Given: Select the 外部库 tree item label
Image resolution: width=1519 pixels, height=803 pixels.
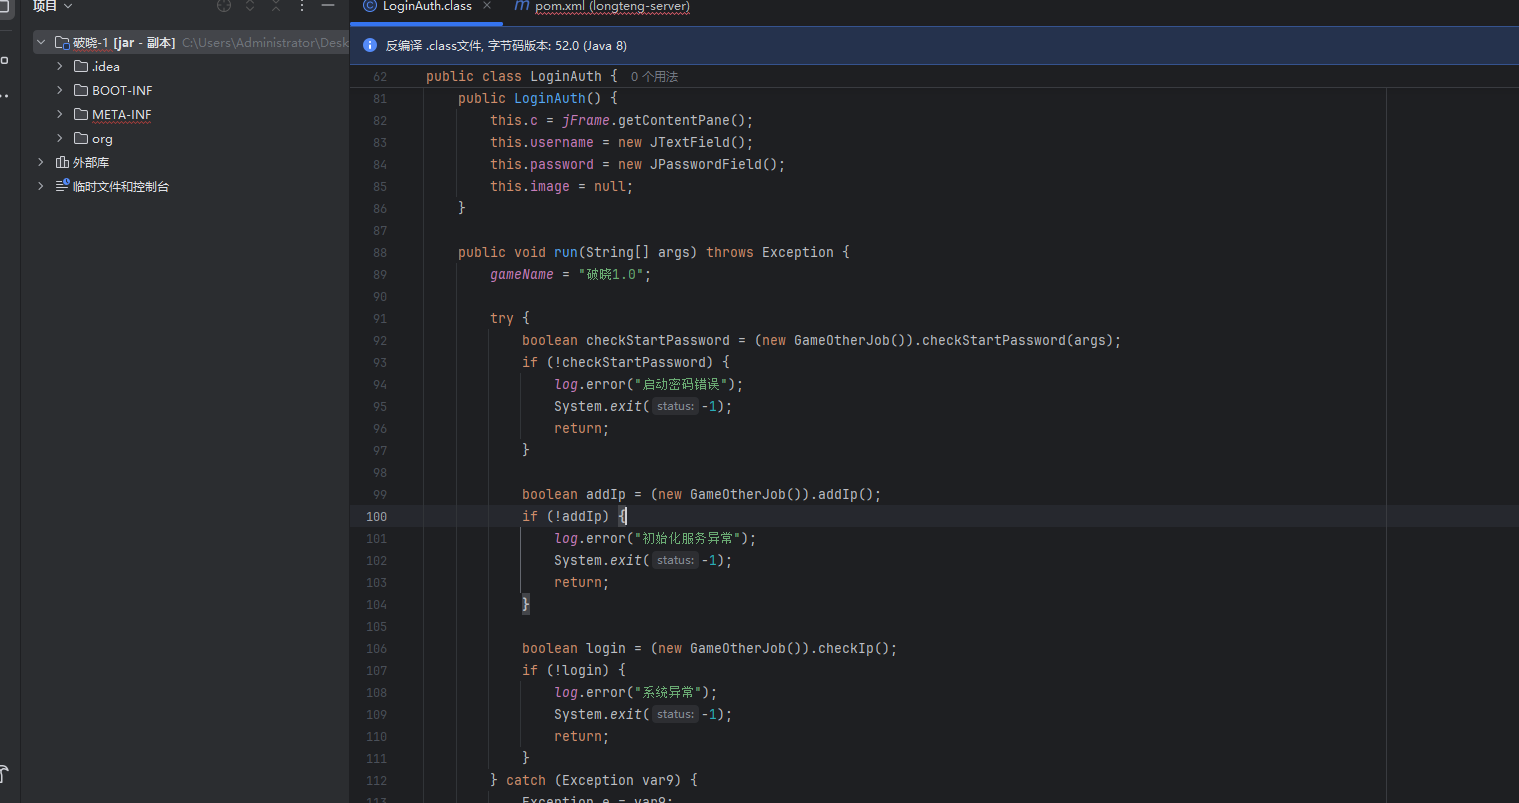Looking at the screenshot, I should 91,162.
